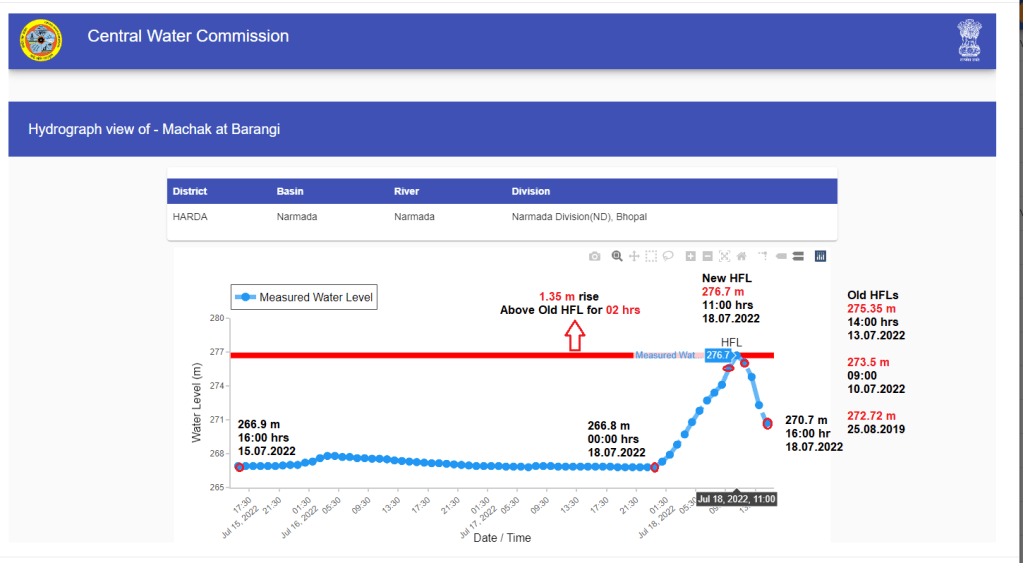Click the peak 276.7 data point
The image size is (1023, 563).
point(737,355)
